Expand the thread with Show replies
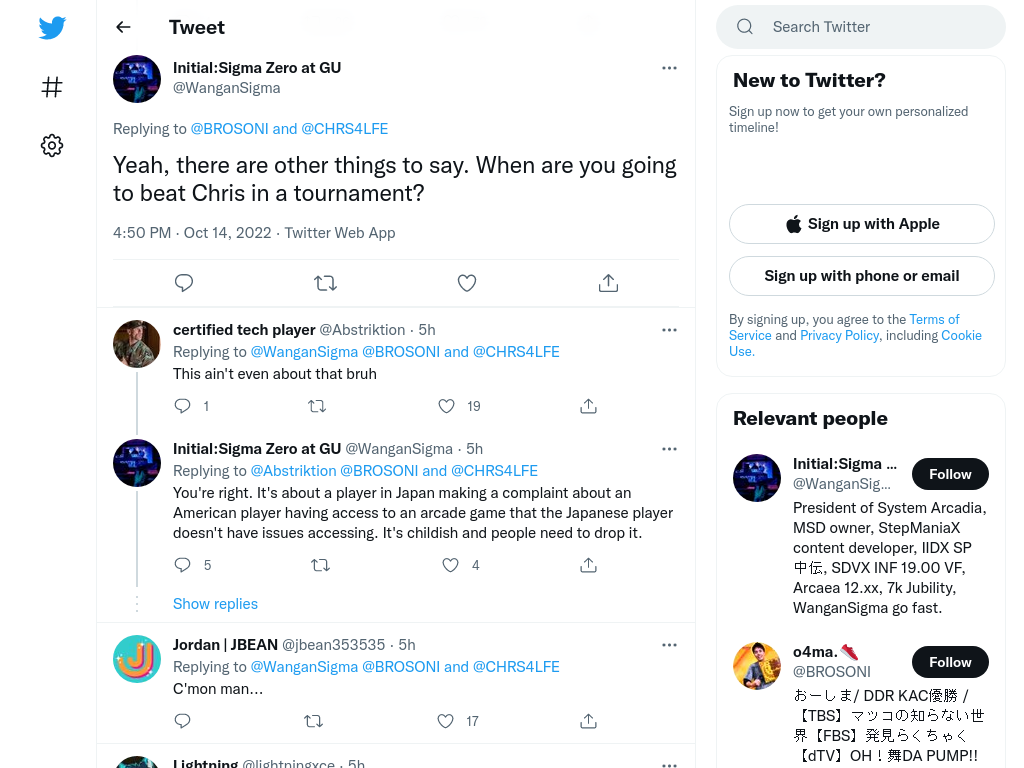 coord(216,604)
